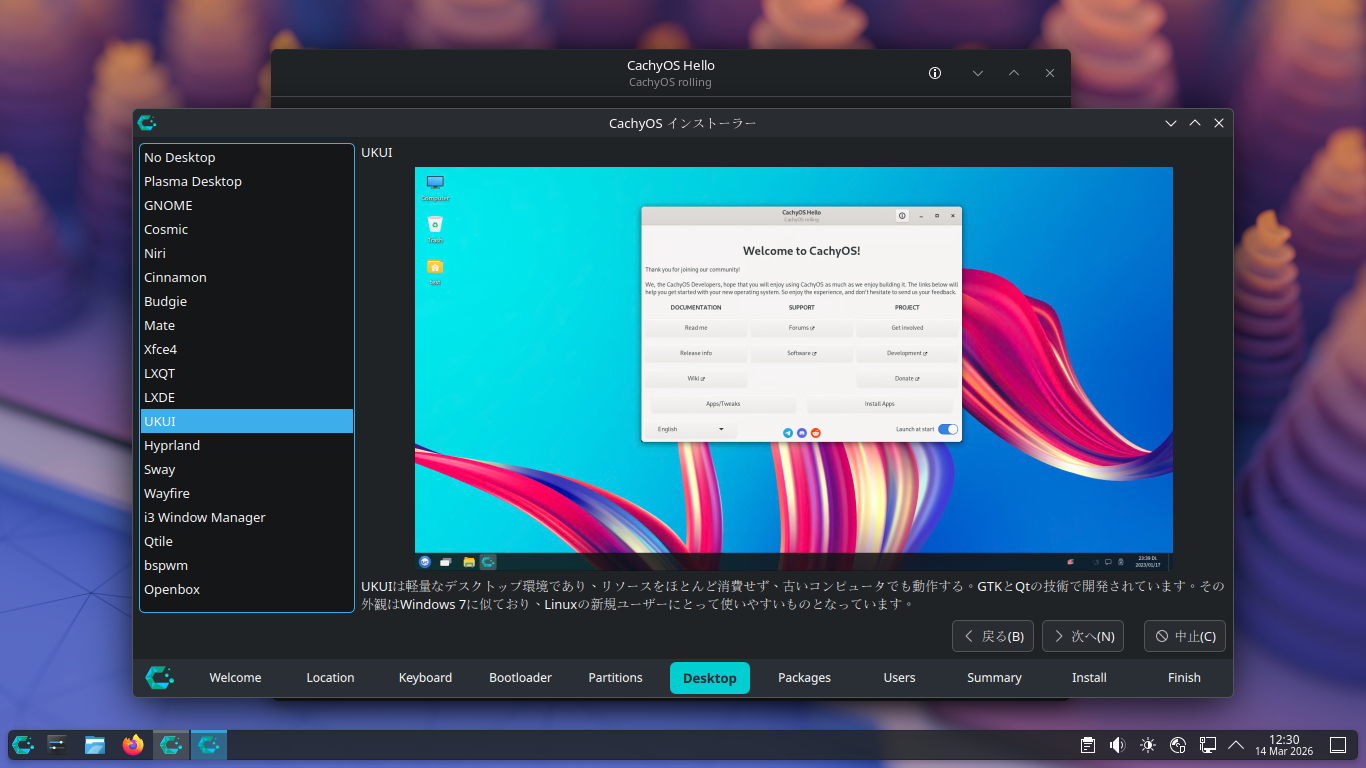This screenshot has width=1366, height=768.
Task: Open the clock showing 12:30
Action: tap(1284, 745)
